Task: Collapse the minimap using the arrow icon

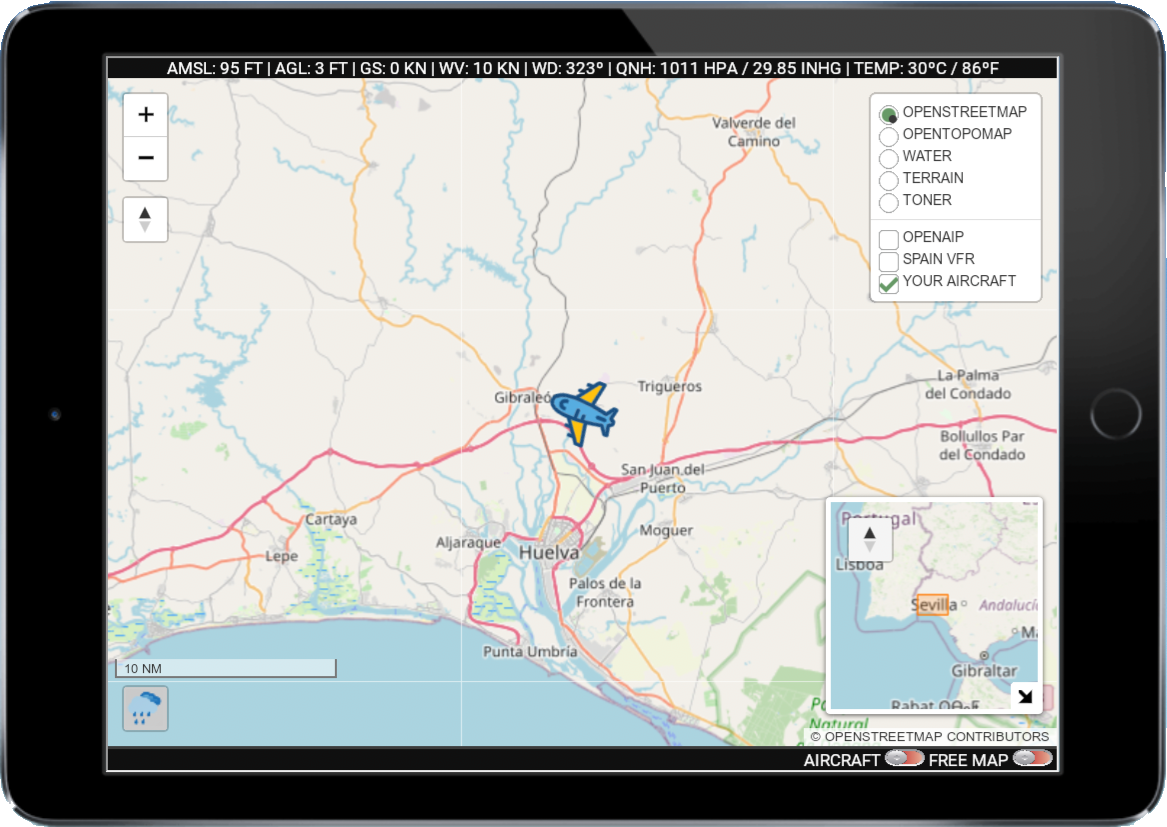Action: [1024, 696]
